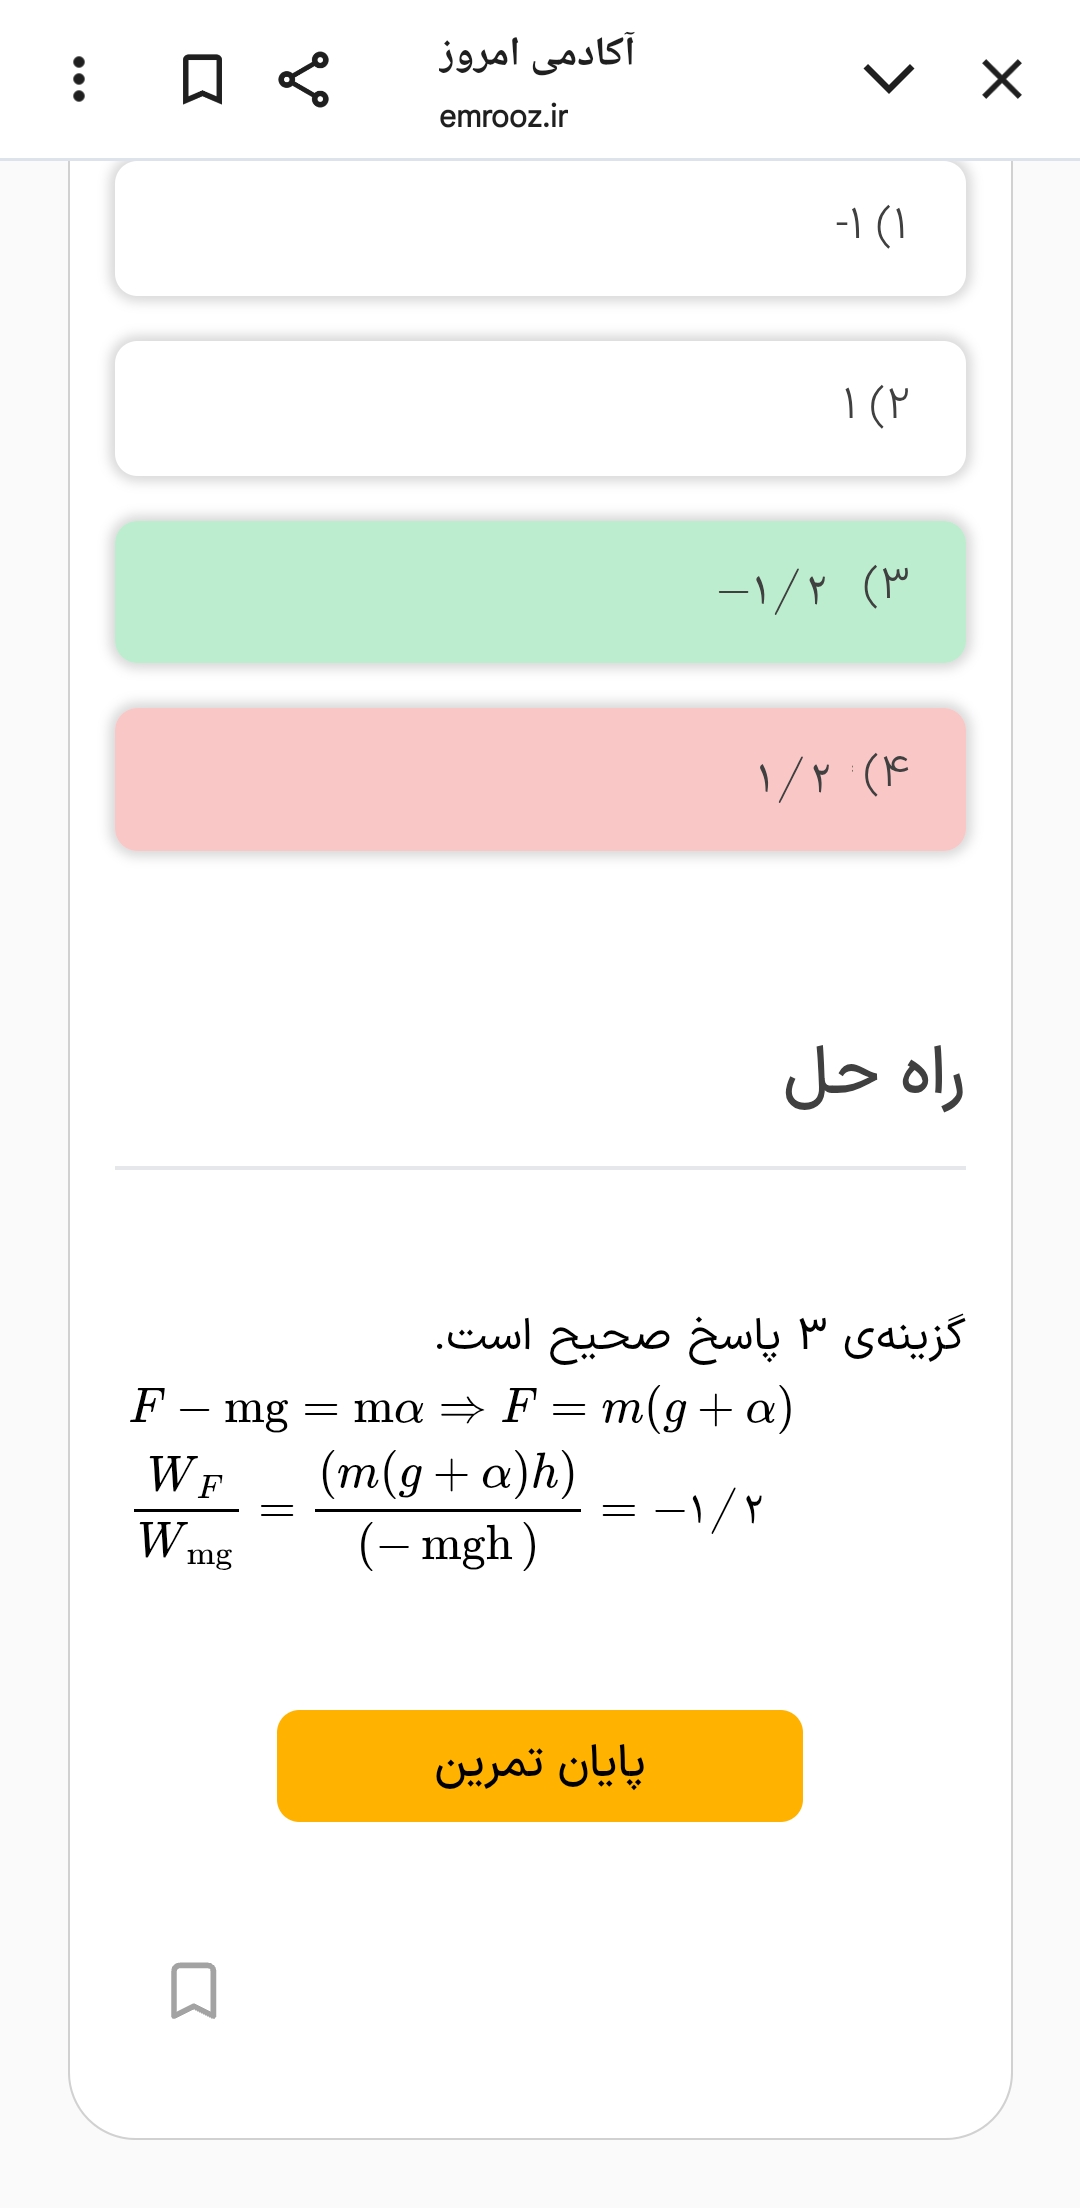Tap the راه حل section heading
Viewport: 1080px width, 2208px height.
(x=873, y=1076)
